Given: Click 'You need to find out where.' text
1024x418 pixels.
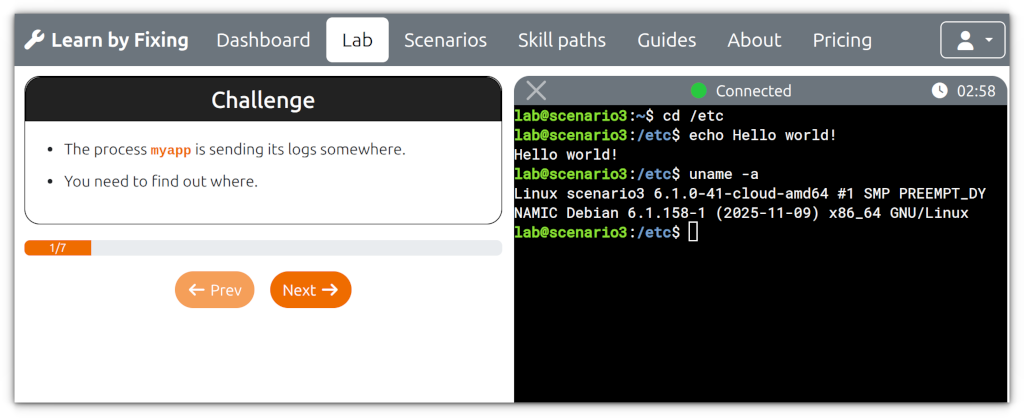Looking at the screenshot, I should (161, 182).
